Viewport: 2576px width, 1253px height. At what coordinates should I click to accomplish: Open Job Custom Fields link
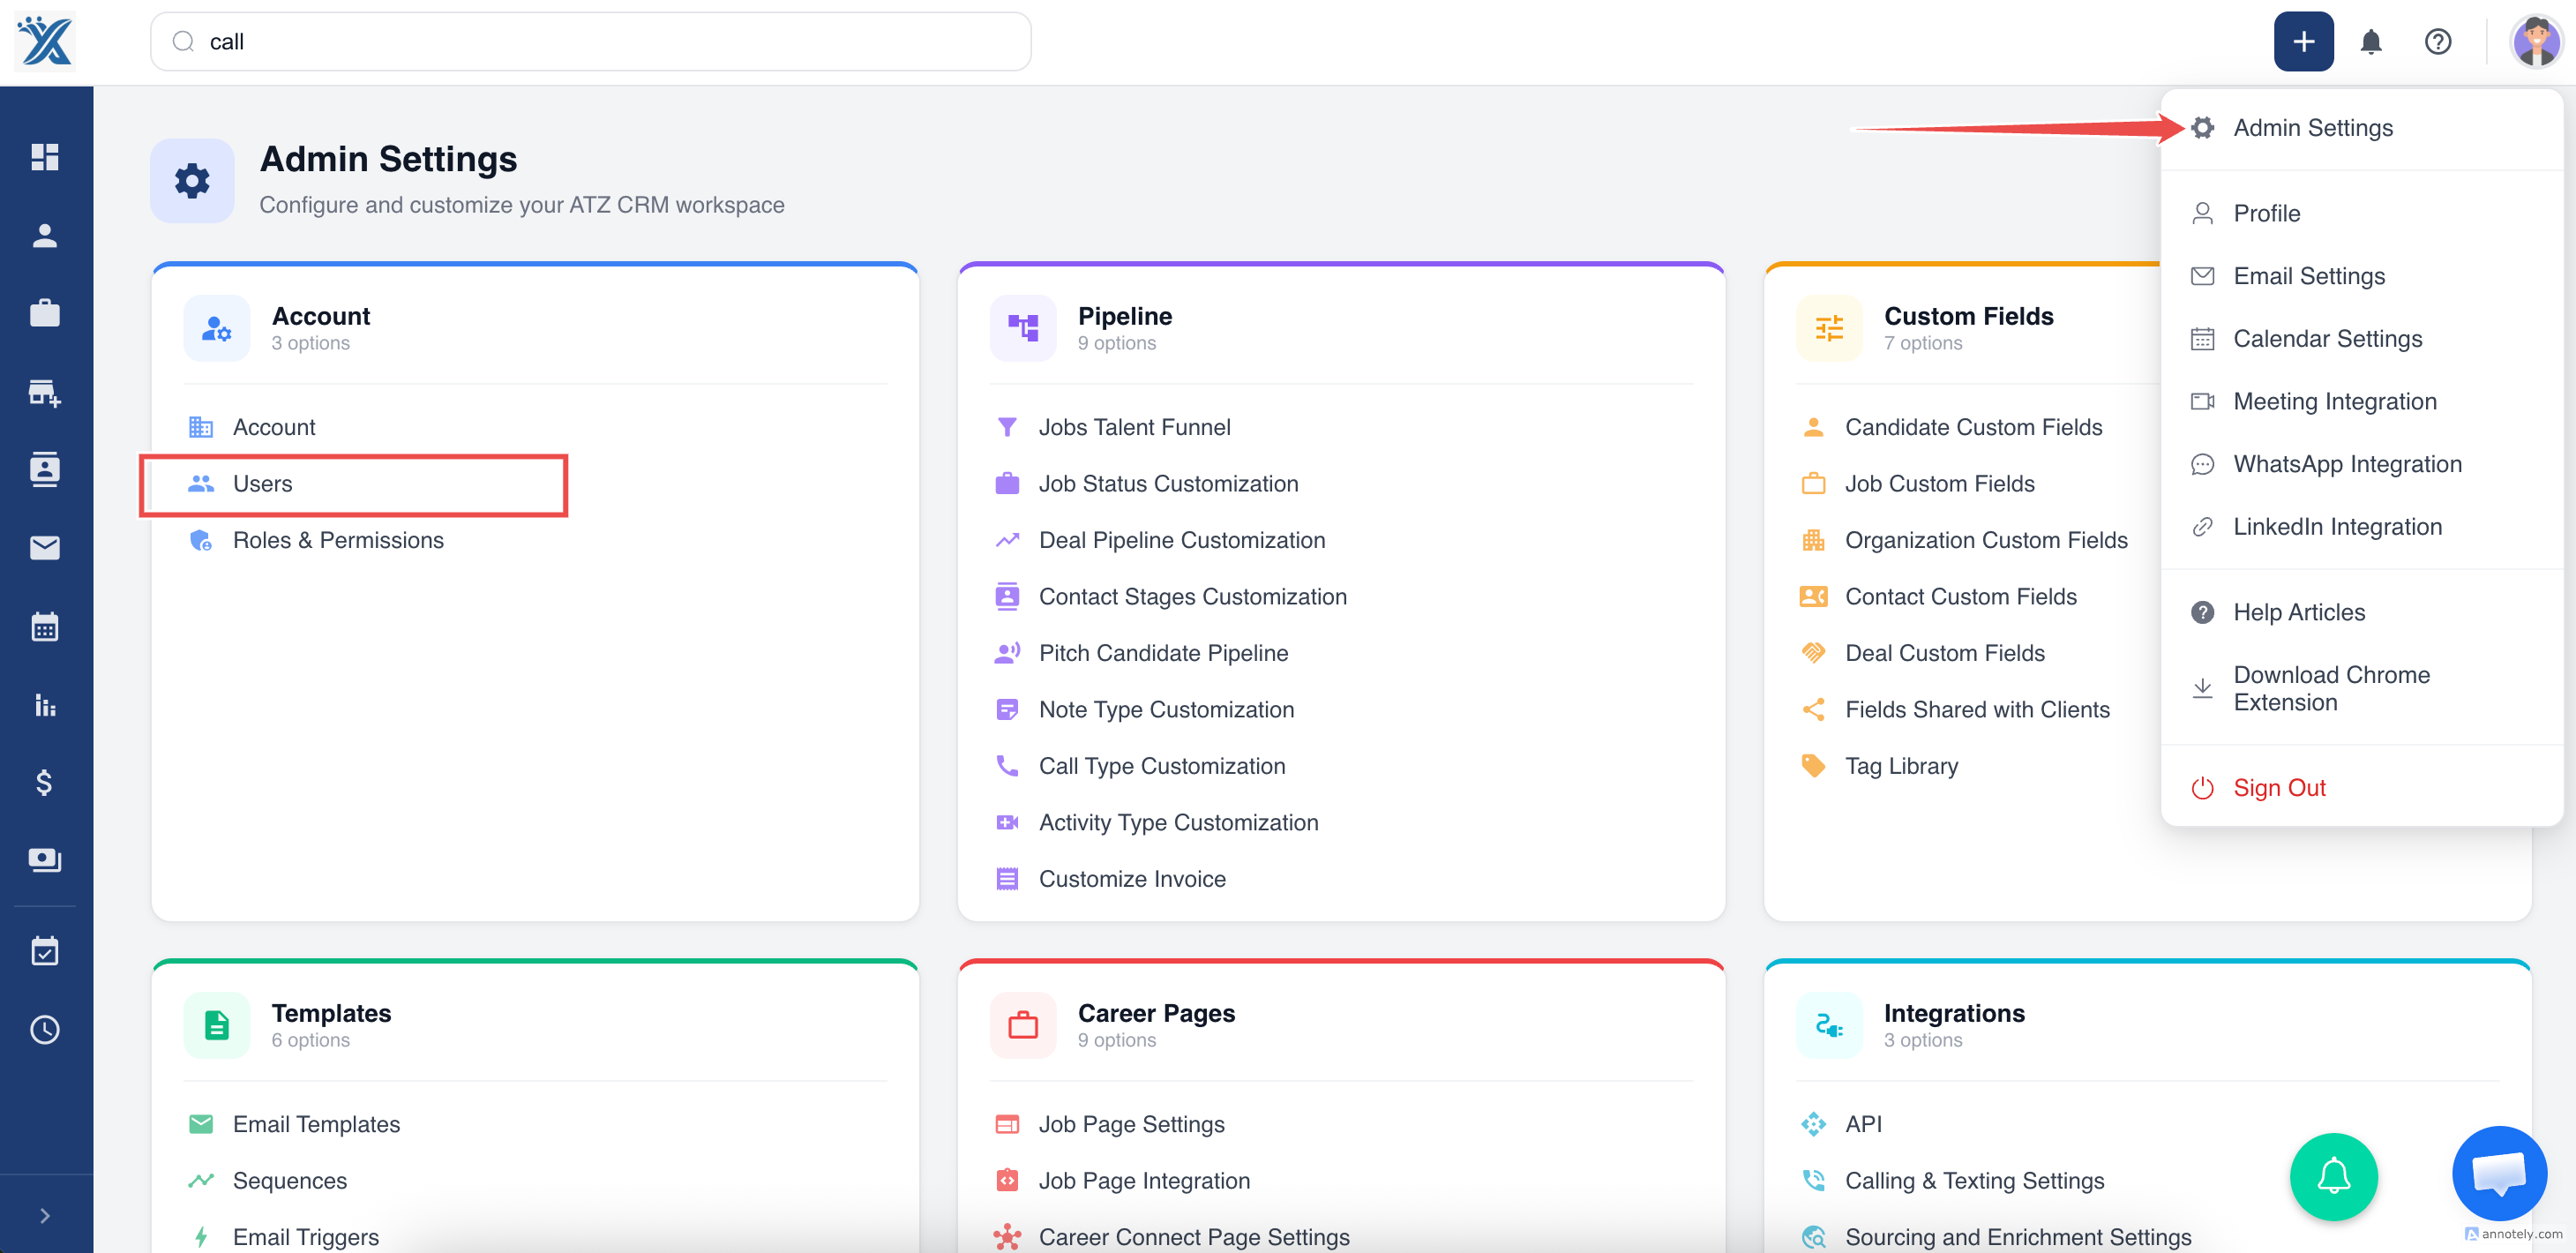pyautogui.click(x=1939, y=484)
